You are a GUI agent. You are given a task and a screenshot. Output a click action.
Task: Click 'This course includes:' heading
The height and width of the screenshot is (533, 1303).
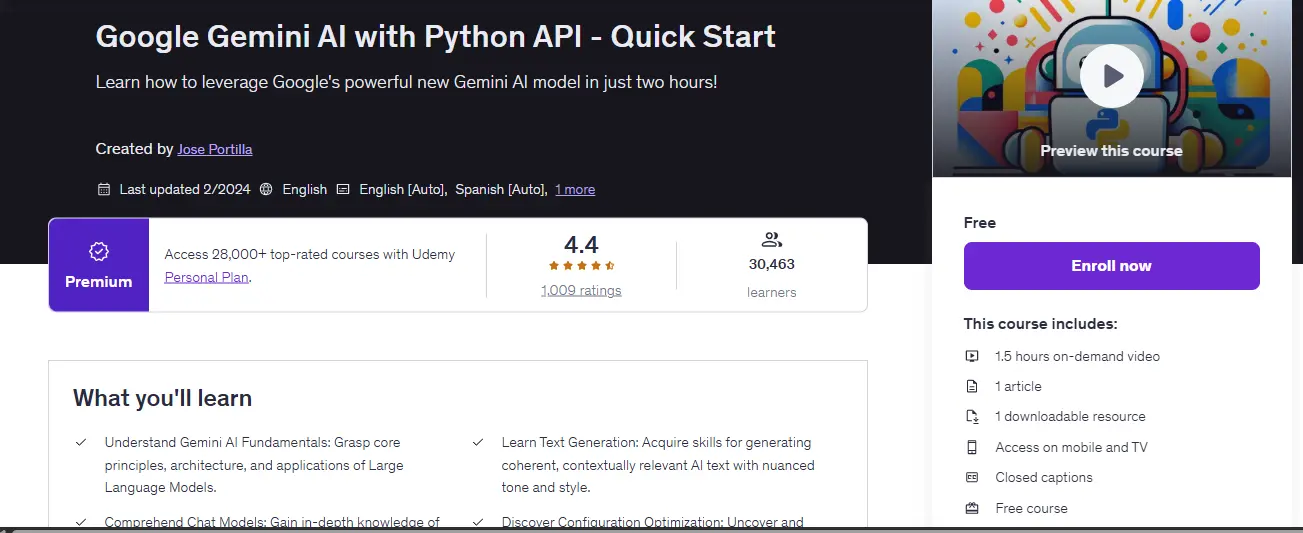coord(1040,324)
